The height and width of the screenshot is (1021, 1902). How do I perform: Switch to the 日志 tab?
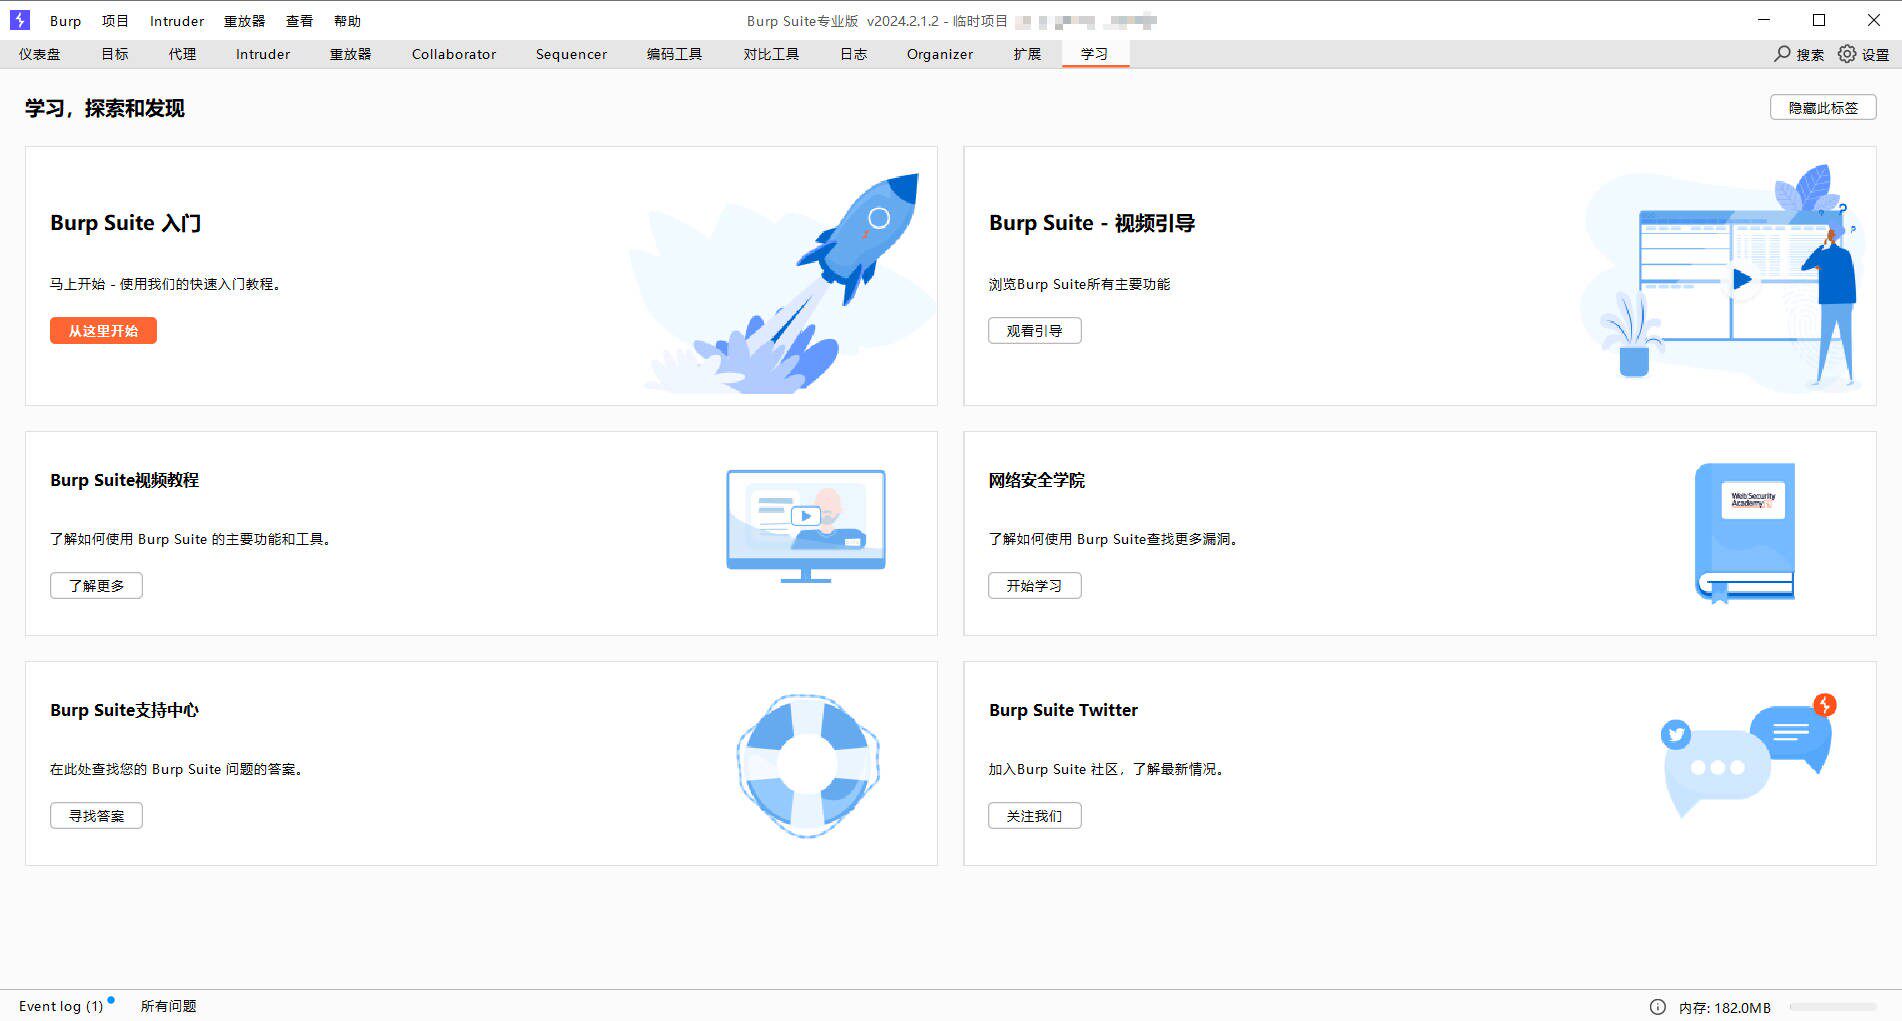point(853,54)
